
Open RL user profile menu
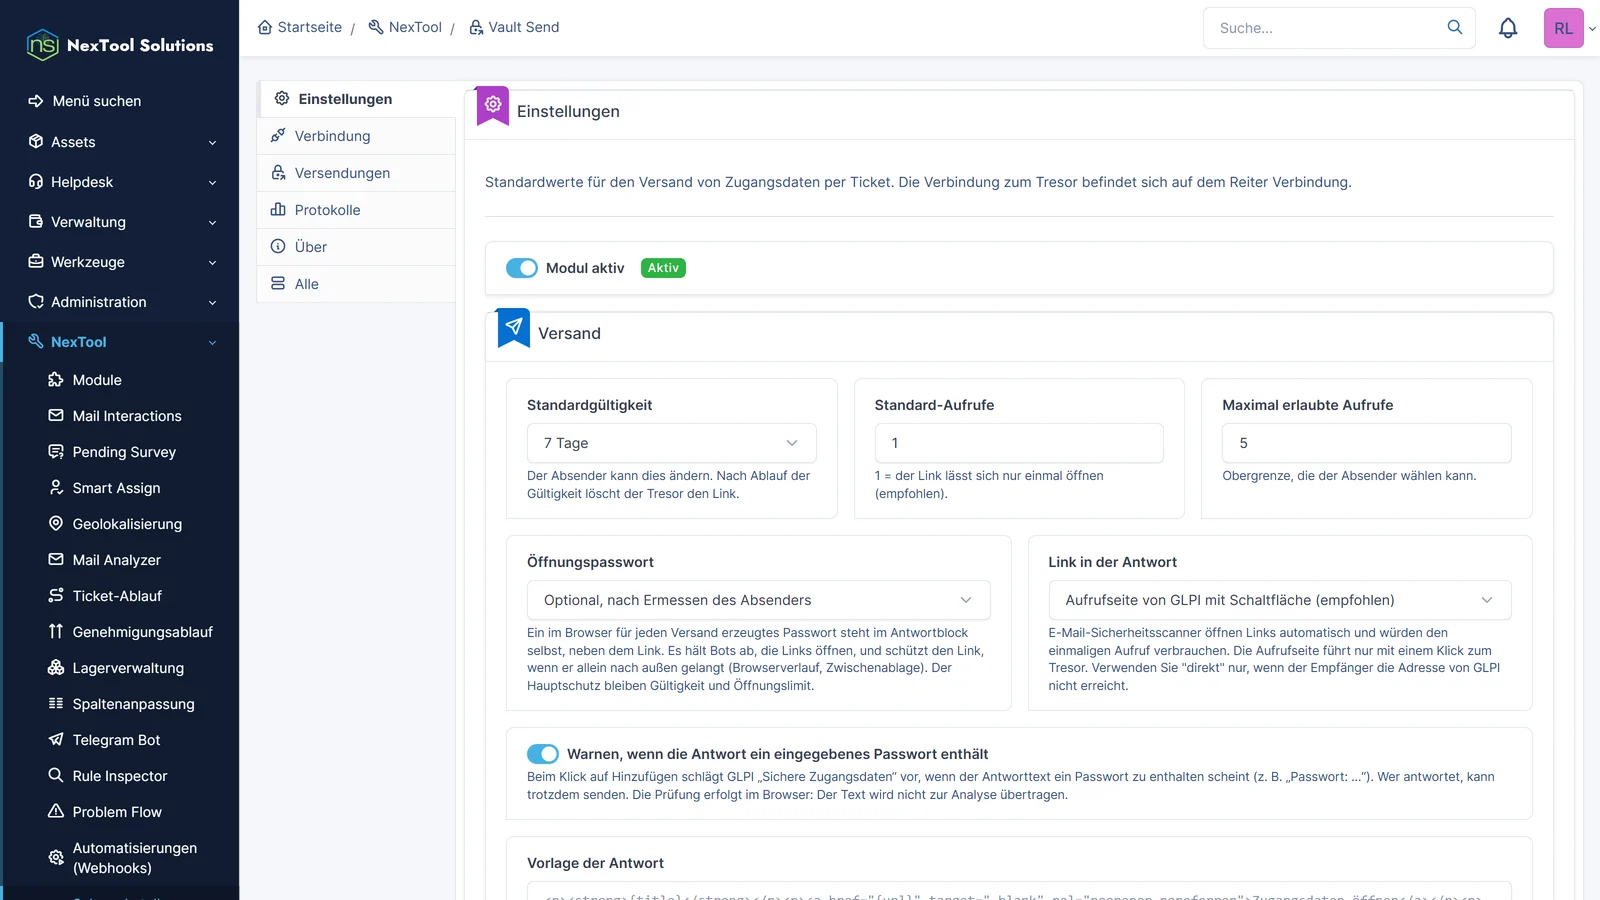(x=1570, y=28)
